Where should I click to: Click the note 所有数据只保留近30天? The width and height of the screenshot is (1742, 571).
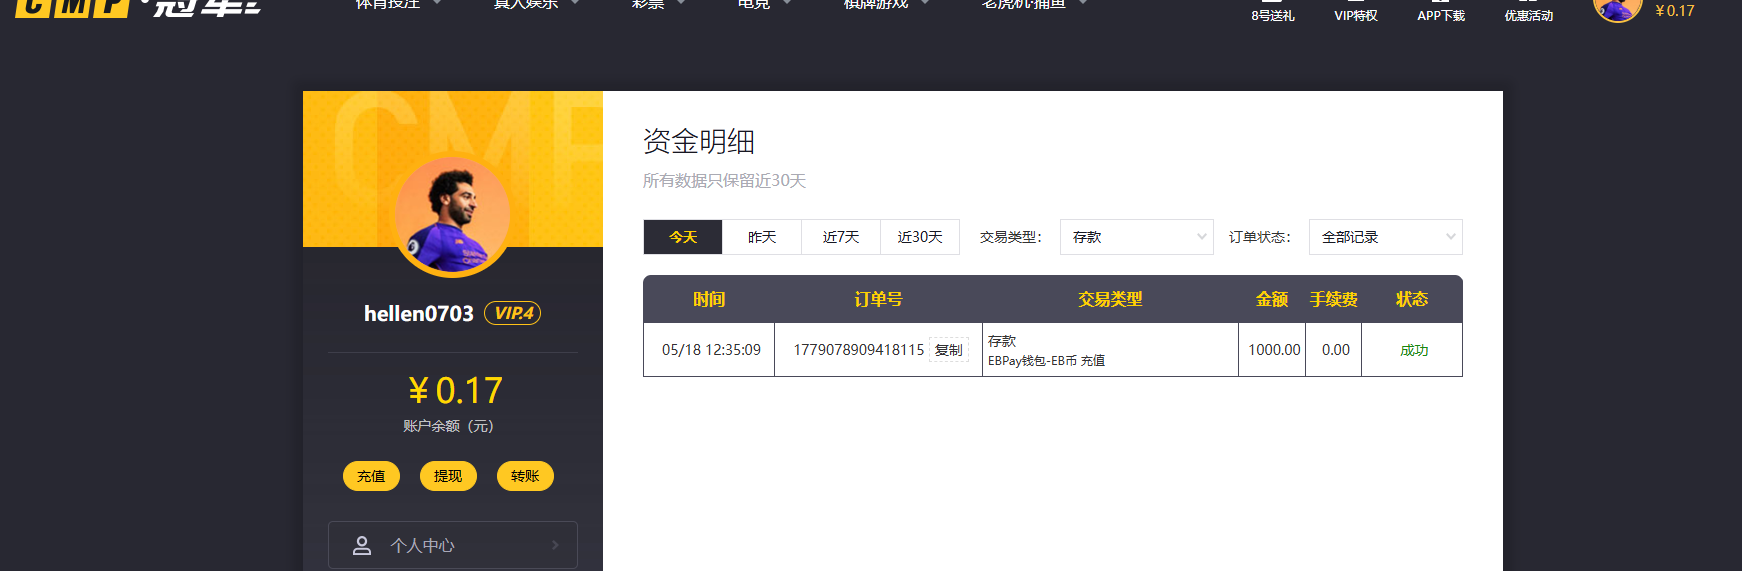click(x=724, y=181)
